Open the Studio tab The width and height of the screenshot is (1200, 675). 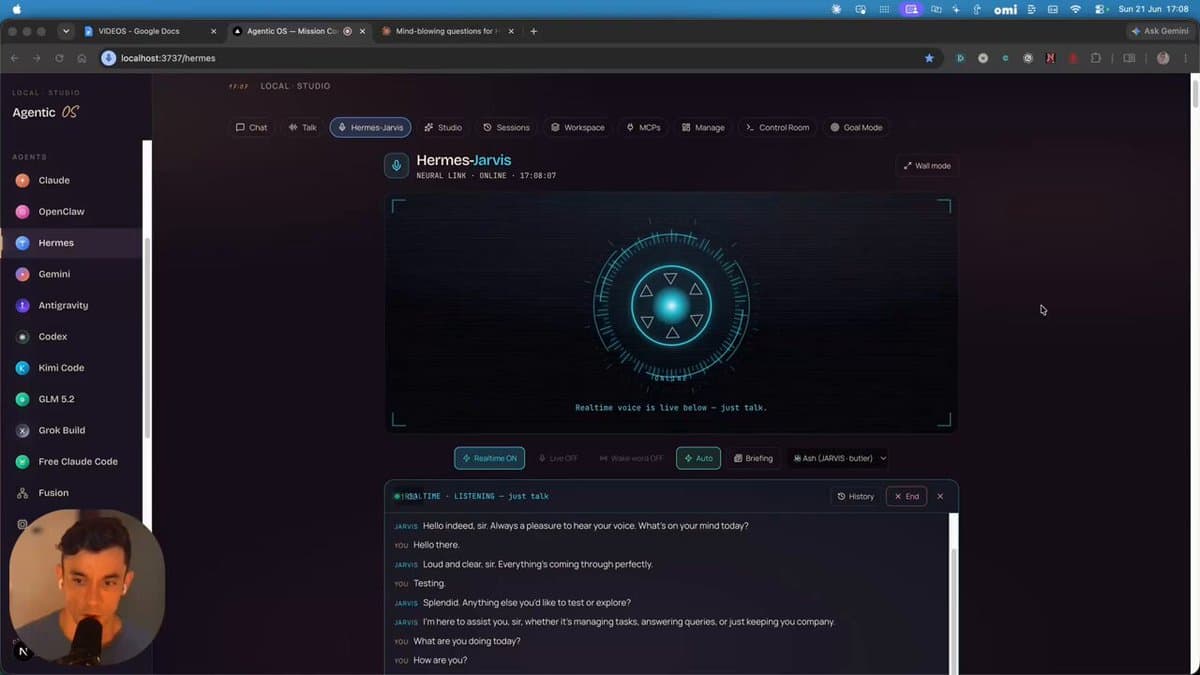pyautogui.click(x=443, y=127)
